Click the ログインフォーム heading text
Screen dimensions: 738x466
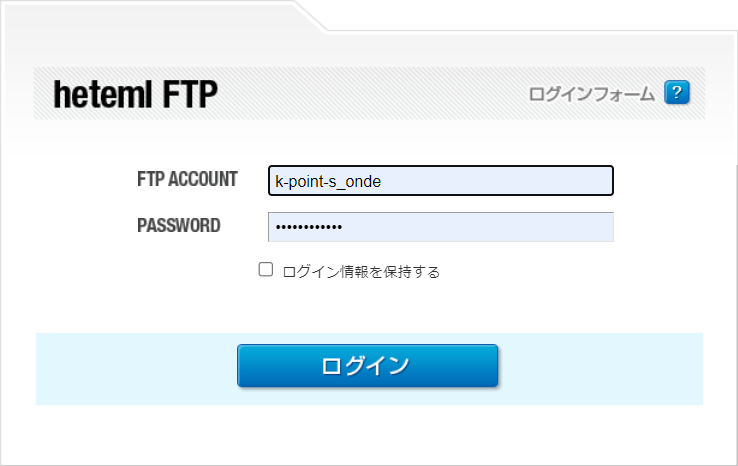pyautogui.click(x=591, y=94)
